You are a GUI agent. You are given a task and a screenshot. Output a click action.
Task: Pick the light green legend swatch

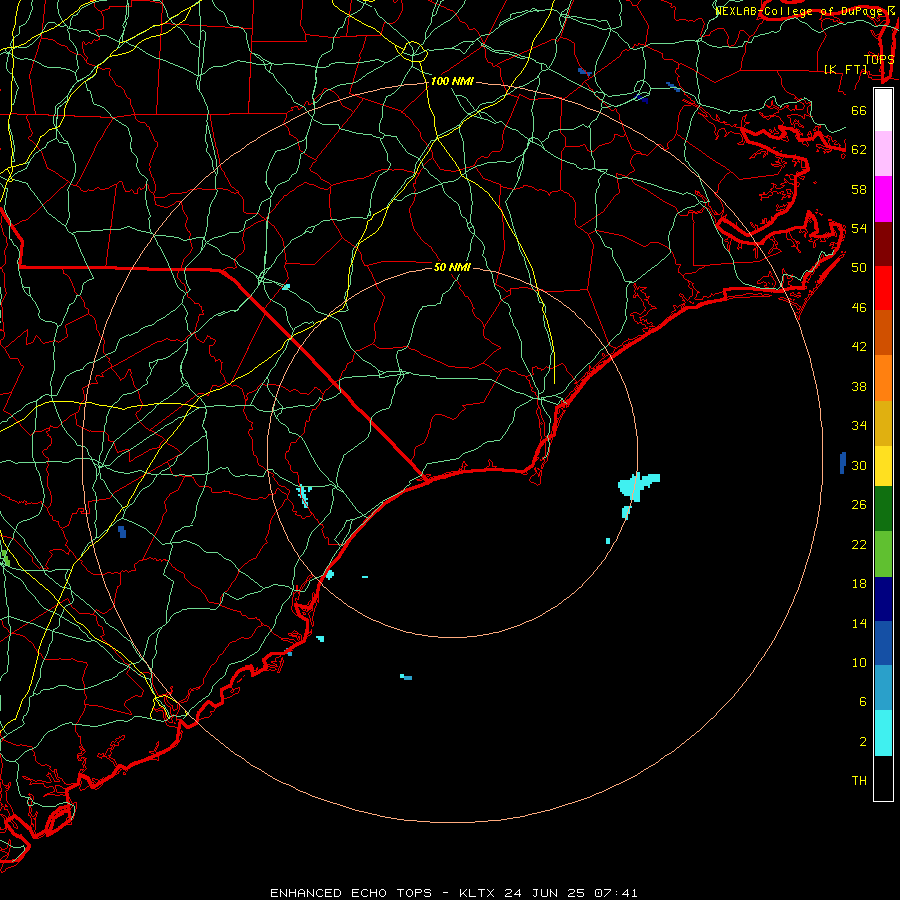click(883, 554)
